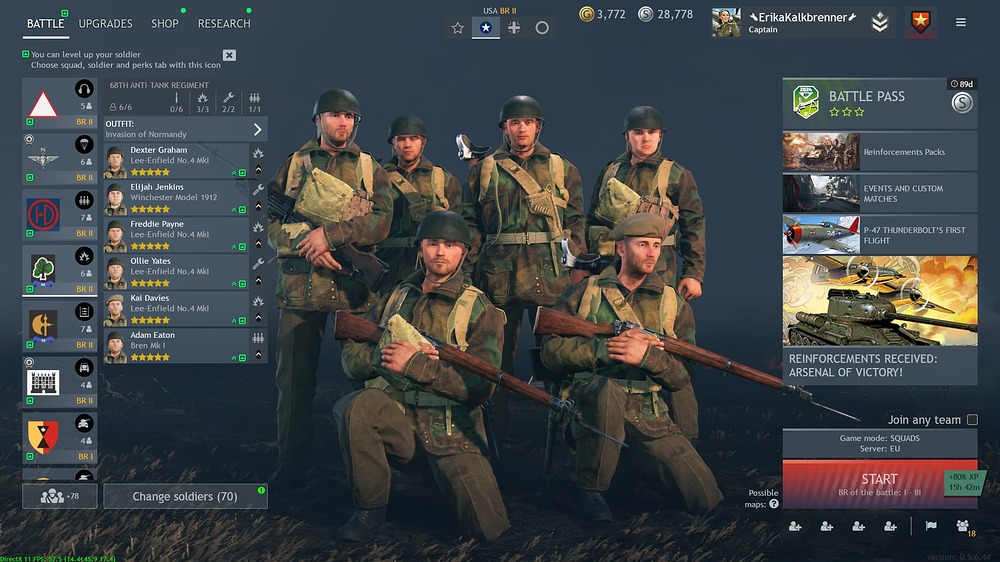Open the P-47 Thunderbolt's First Flight thumbnail
This screenshot has width=1000, height=562.
821,235
